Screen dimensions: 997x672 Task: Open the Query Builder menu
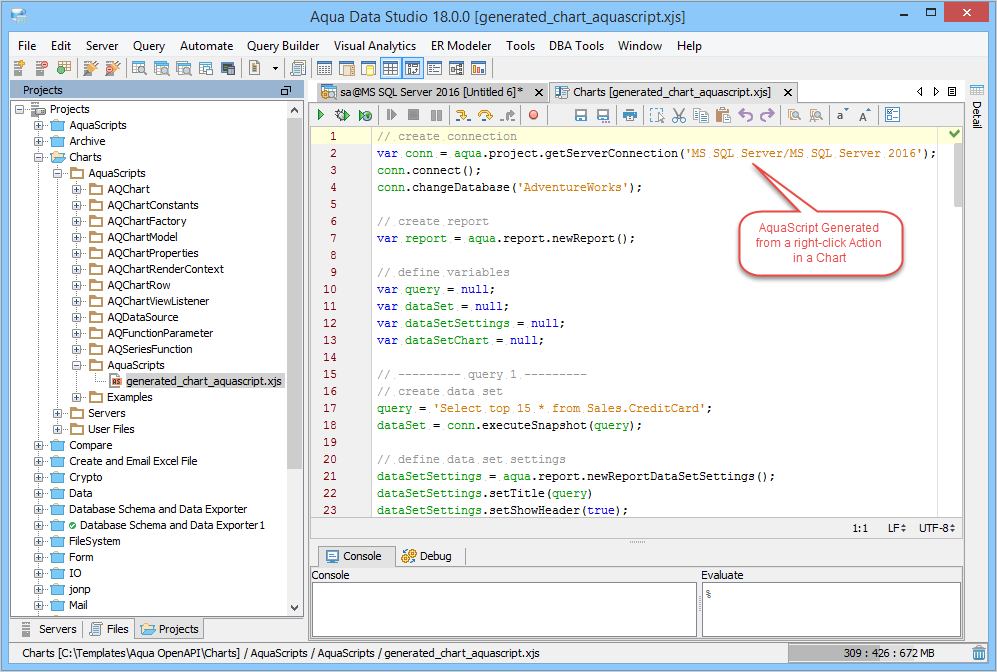point(283,46)
